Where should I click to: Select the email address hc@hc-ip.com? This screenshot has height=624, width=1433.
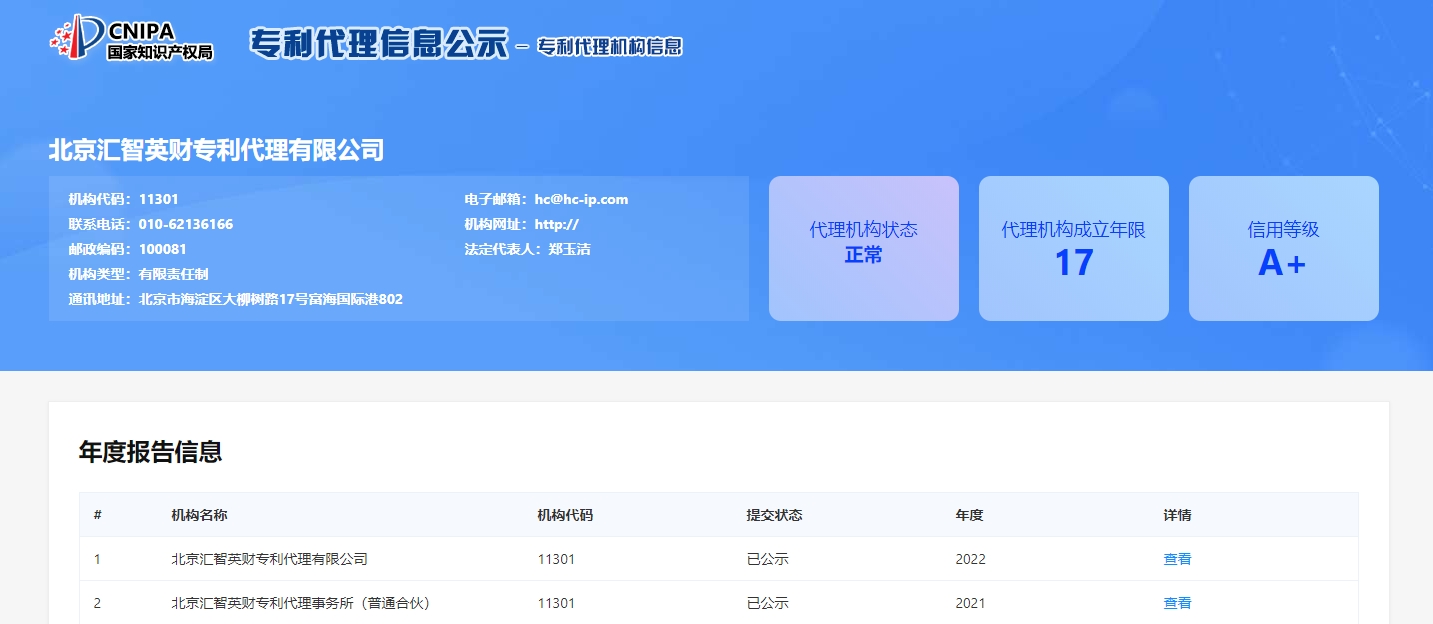(x=581, y=199)
